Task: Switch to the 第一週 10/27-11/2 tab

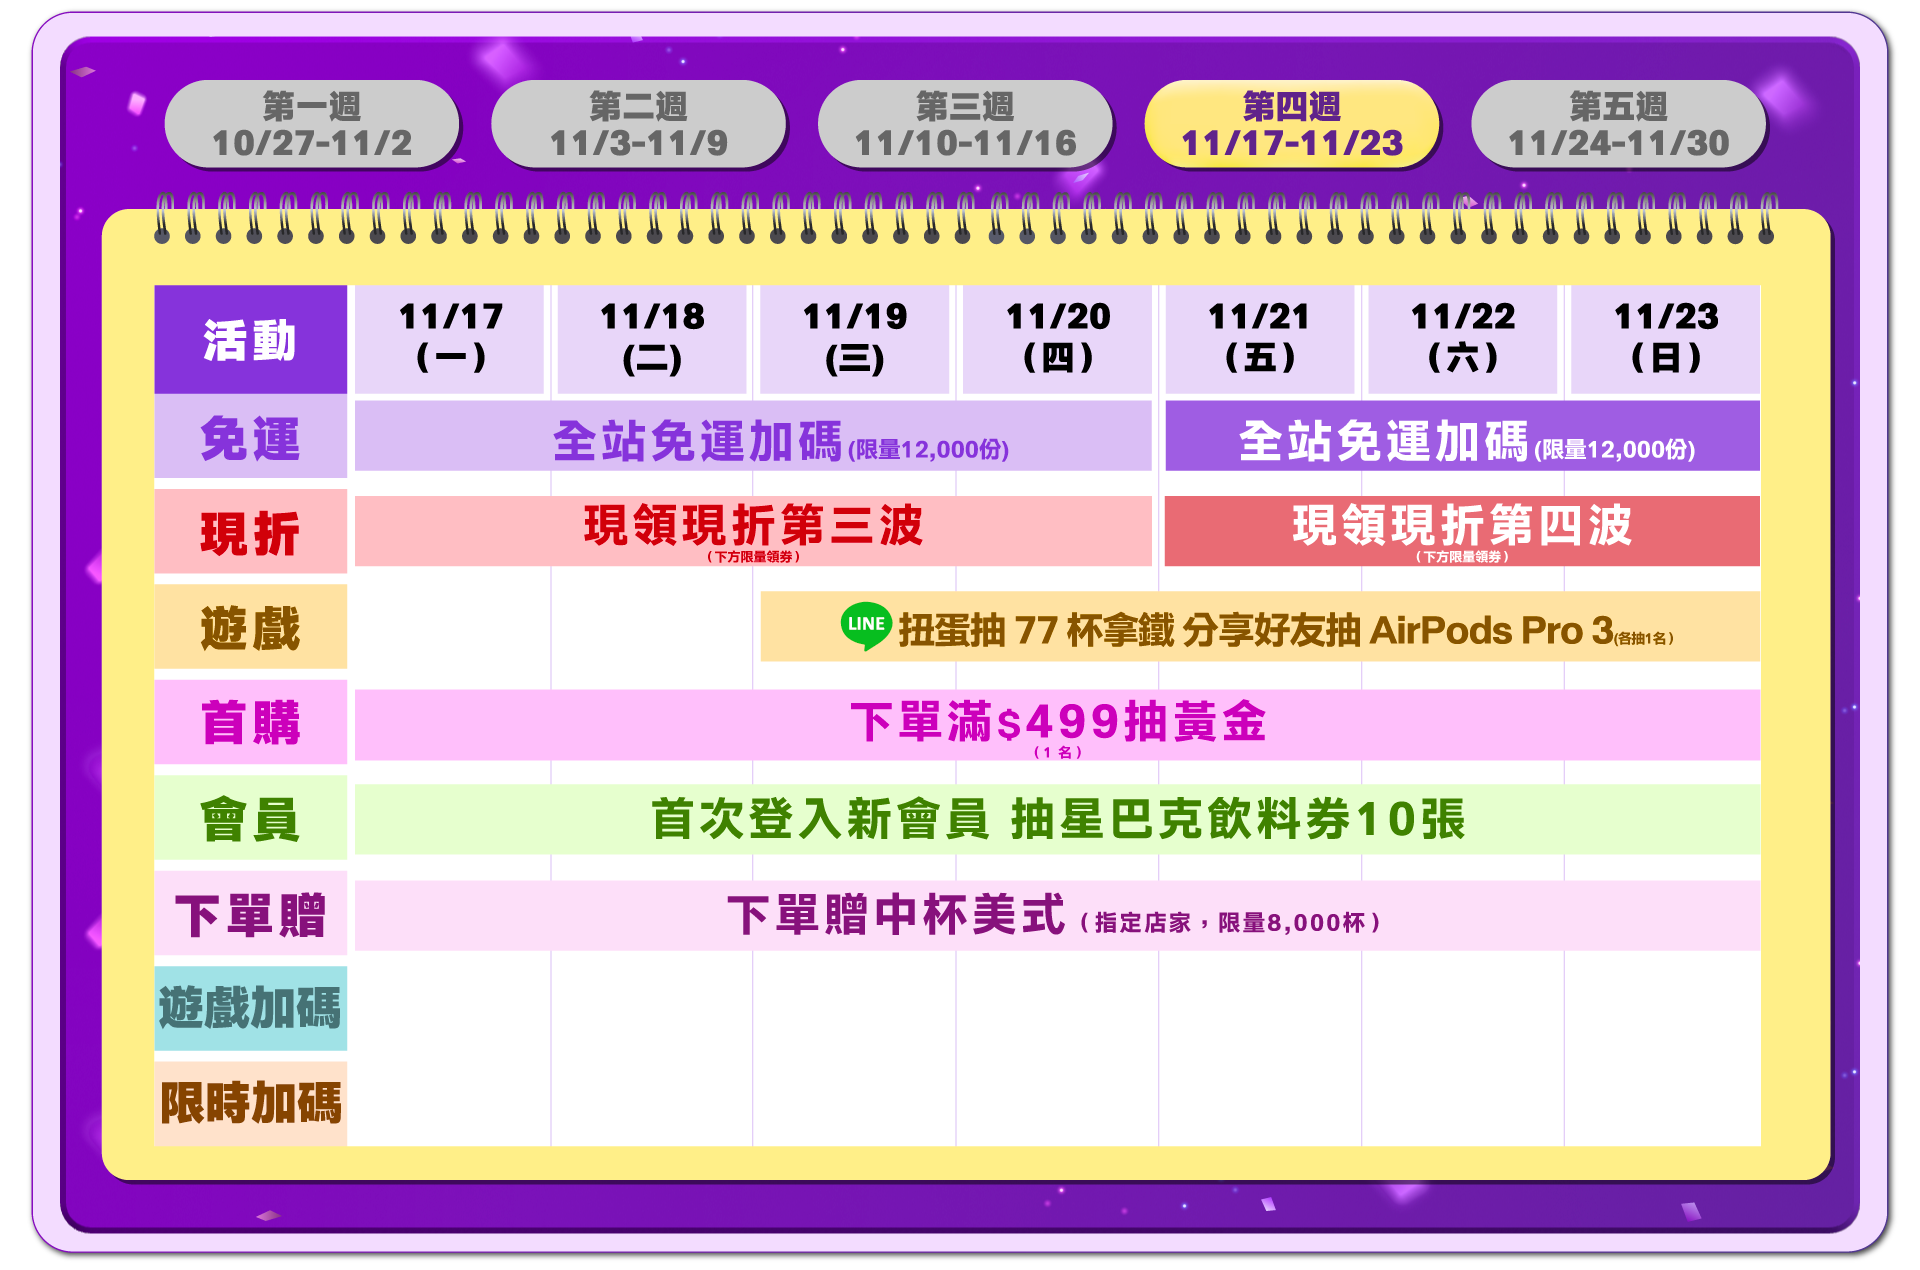Action: coord(311,125)
